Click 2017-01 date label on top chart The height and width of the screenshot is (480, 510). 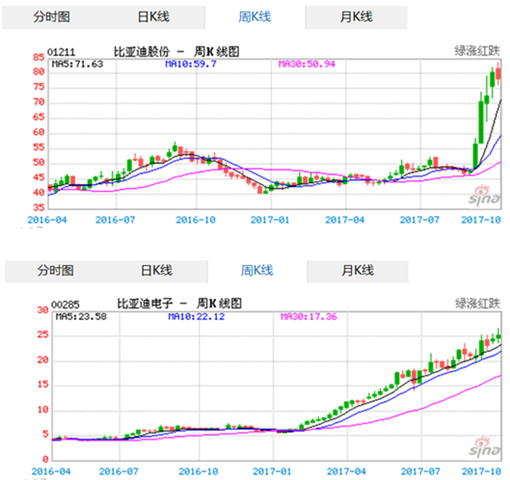[270, 220]
